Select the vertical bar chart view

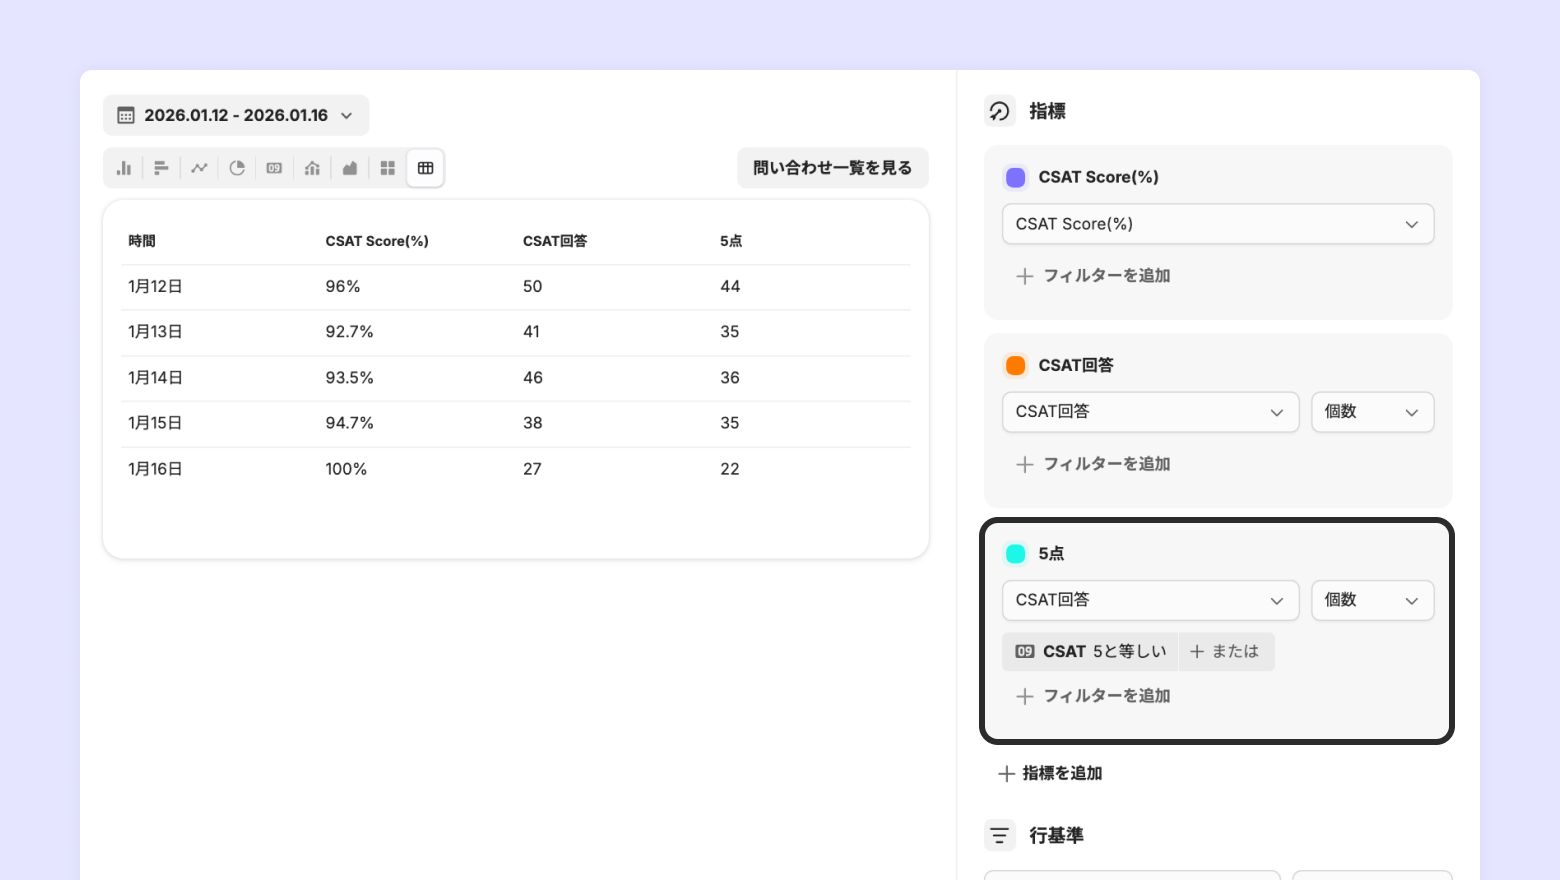click(x=124, y=168)
